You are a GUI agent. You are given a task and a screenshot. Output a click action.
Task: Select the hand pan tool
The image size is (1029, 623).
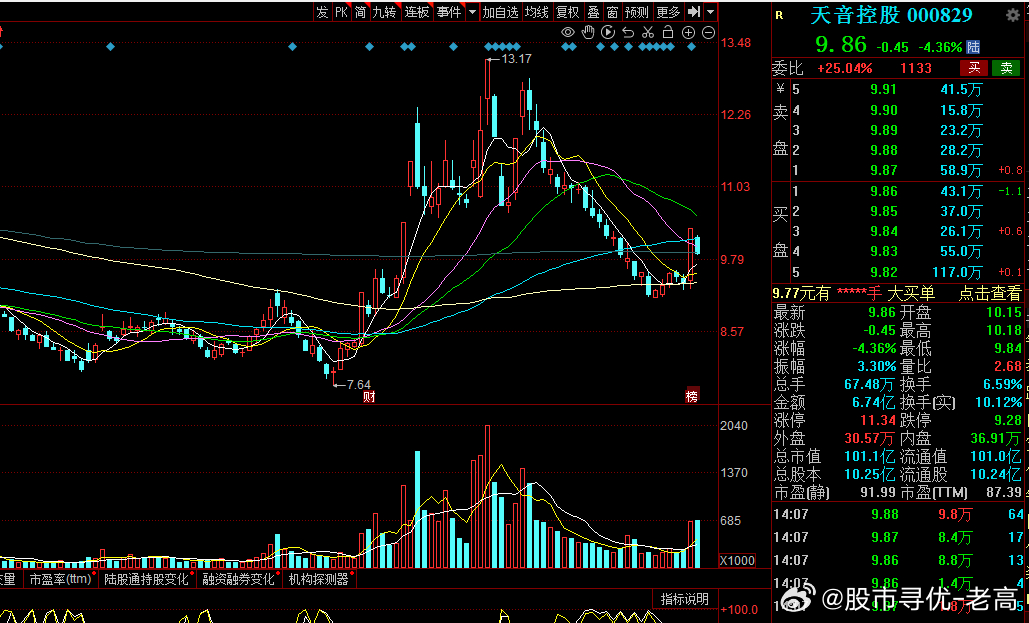tap(588, 33)
